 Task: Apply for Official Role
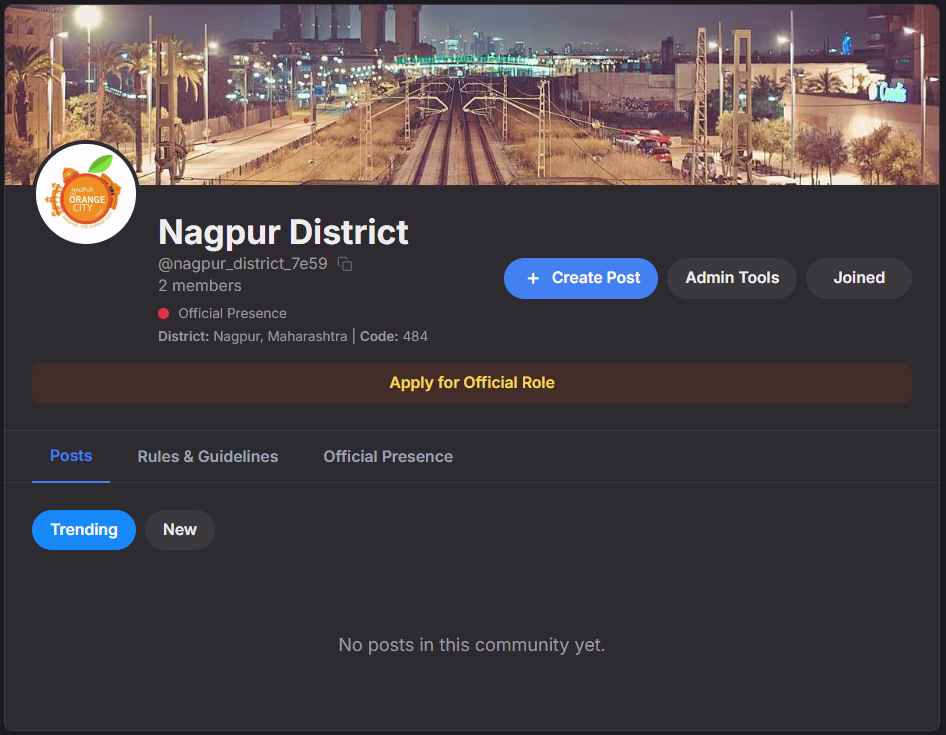pyautogui.click(x=472, y=383)
